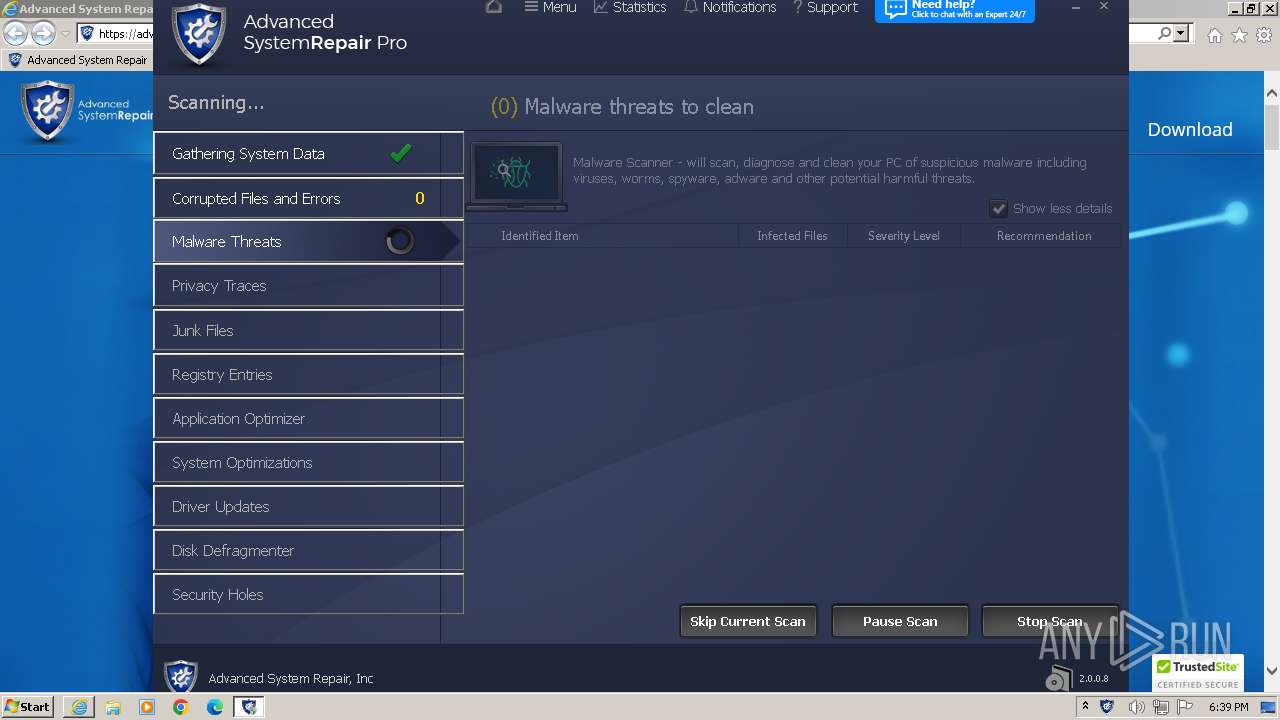
Task: Select Gathering System Data scan step
Action: click(x=308, y=154)
